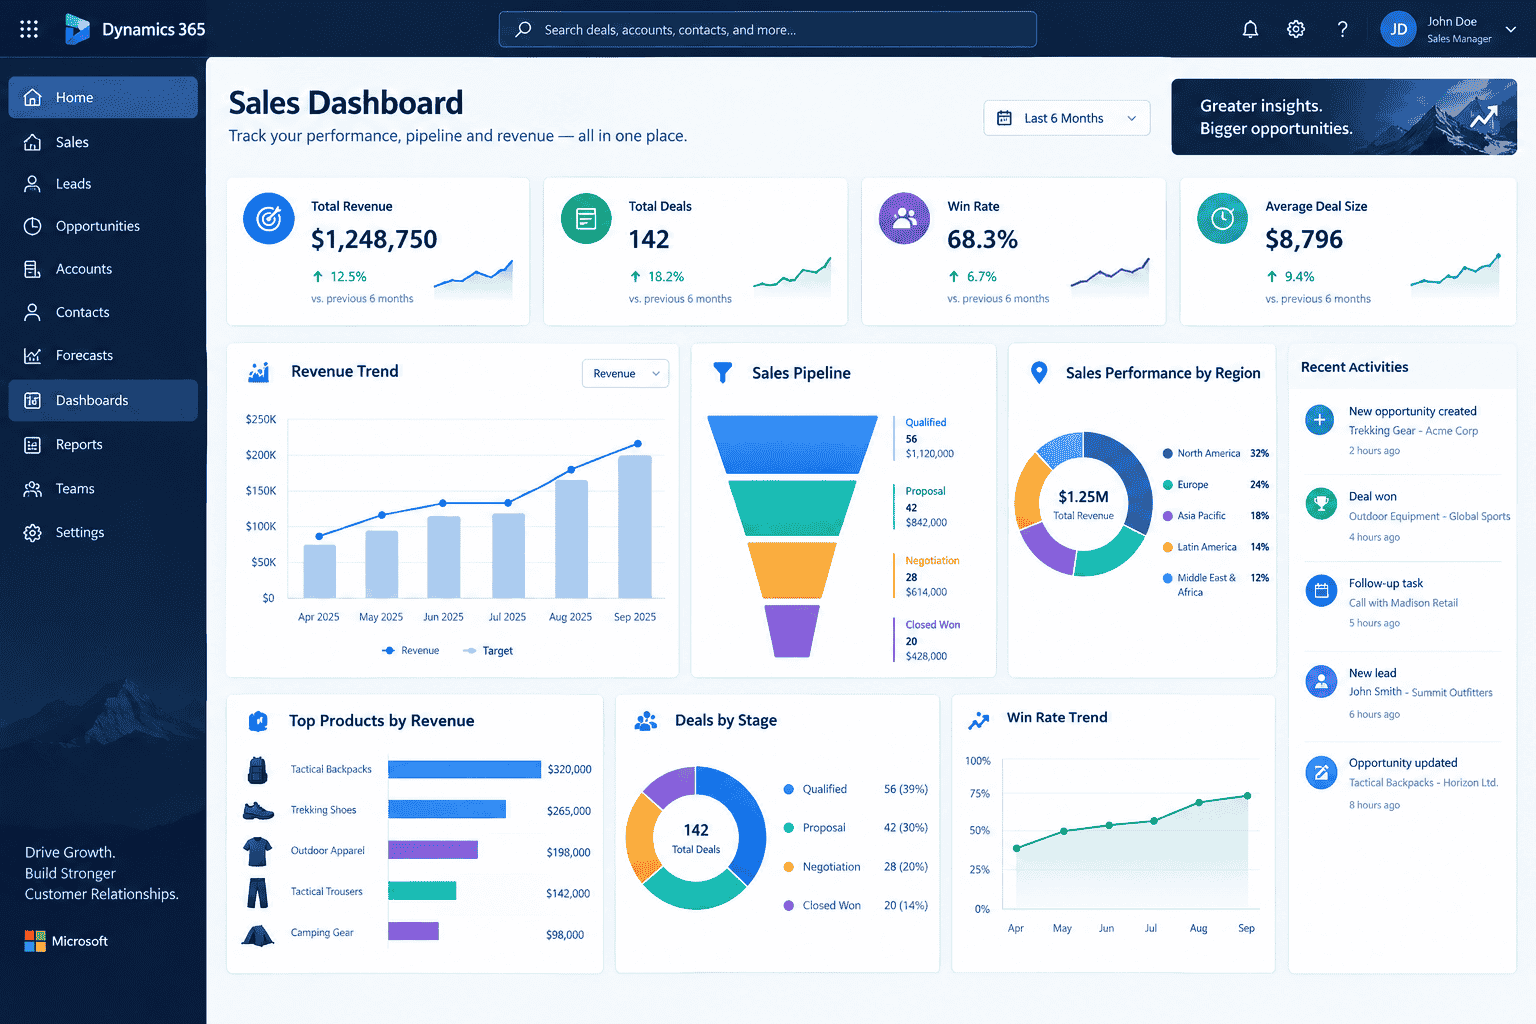This screenshot has height=1024, width=1536.
Task: Click the Opportunity updated edit icon
Action: click(1321, 772)
